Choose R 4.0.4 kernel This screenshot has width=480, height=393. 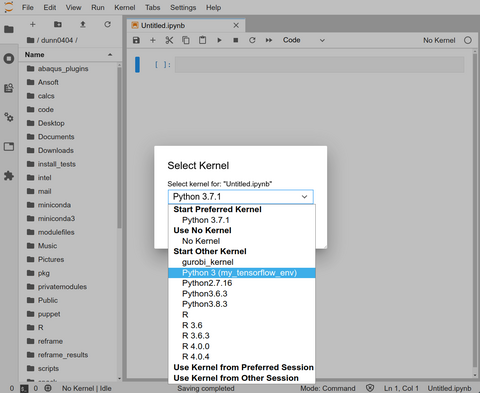pyautogui.click(x=242, y=357)
